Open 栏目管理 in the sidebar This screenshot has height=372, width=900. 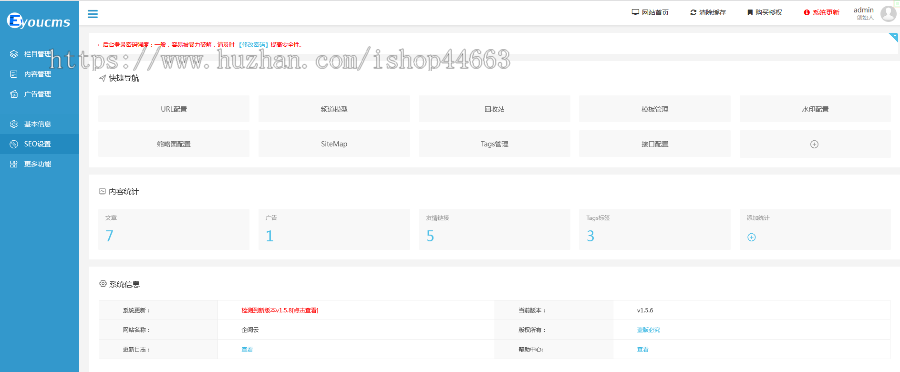coord(40,54)
